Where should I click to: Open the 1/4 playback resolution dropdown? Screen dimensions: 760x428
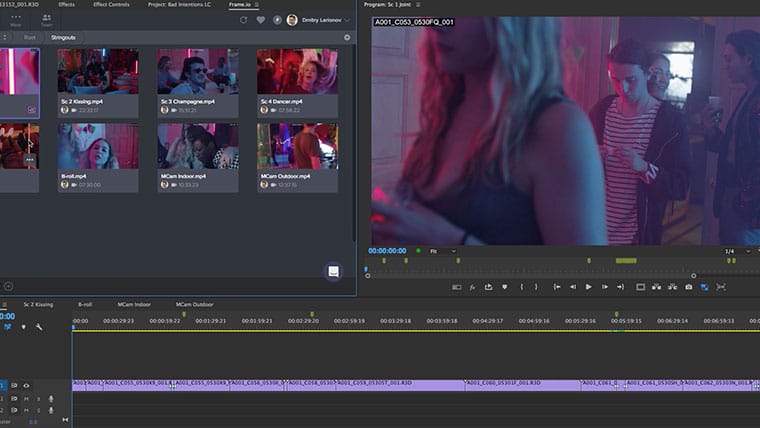click(737, 251)
